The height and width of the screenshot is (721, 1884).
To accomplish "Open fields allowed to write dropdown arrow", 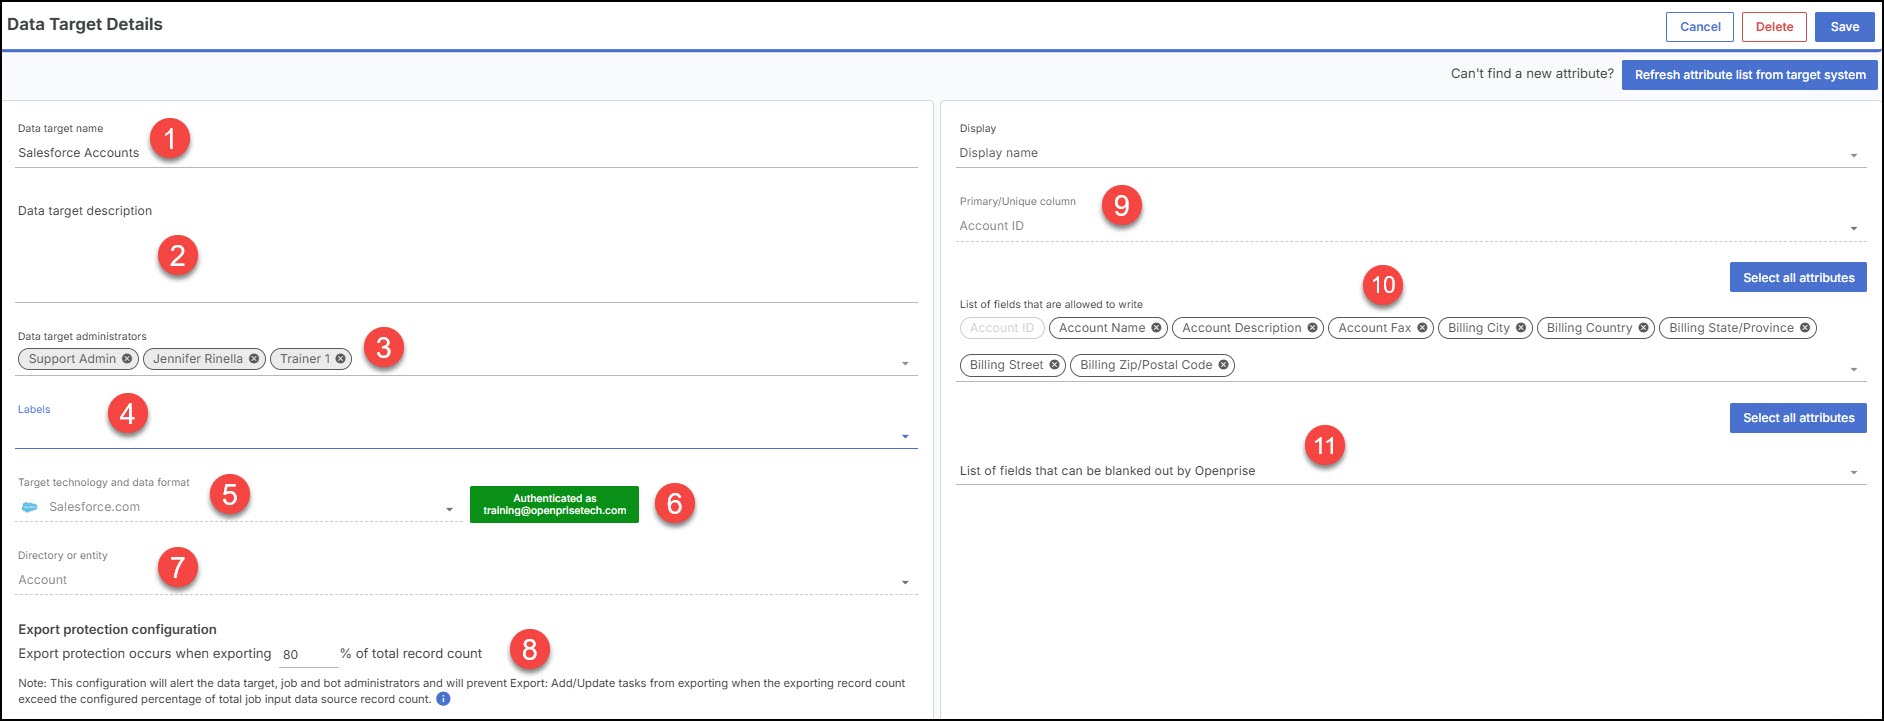I will point(1853,369).
